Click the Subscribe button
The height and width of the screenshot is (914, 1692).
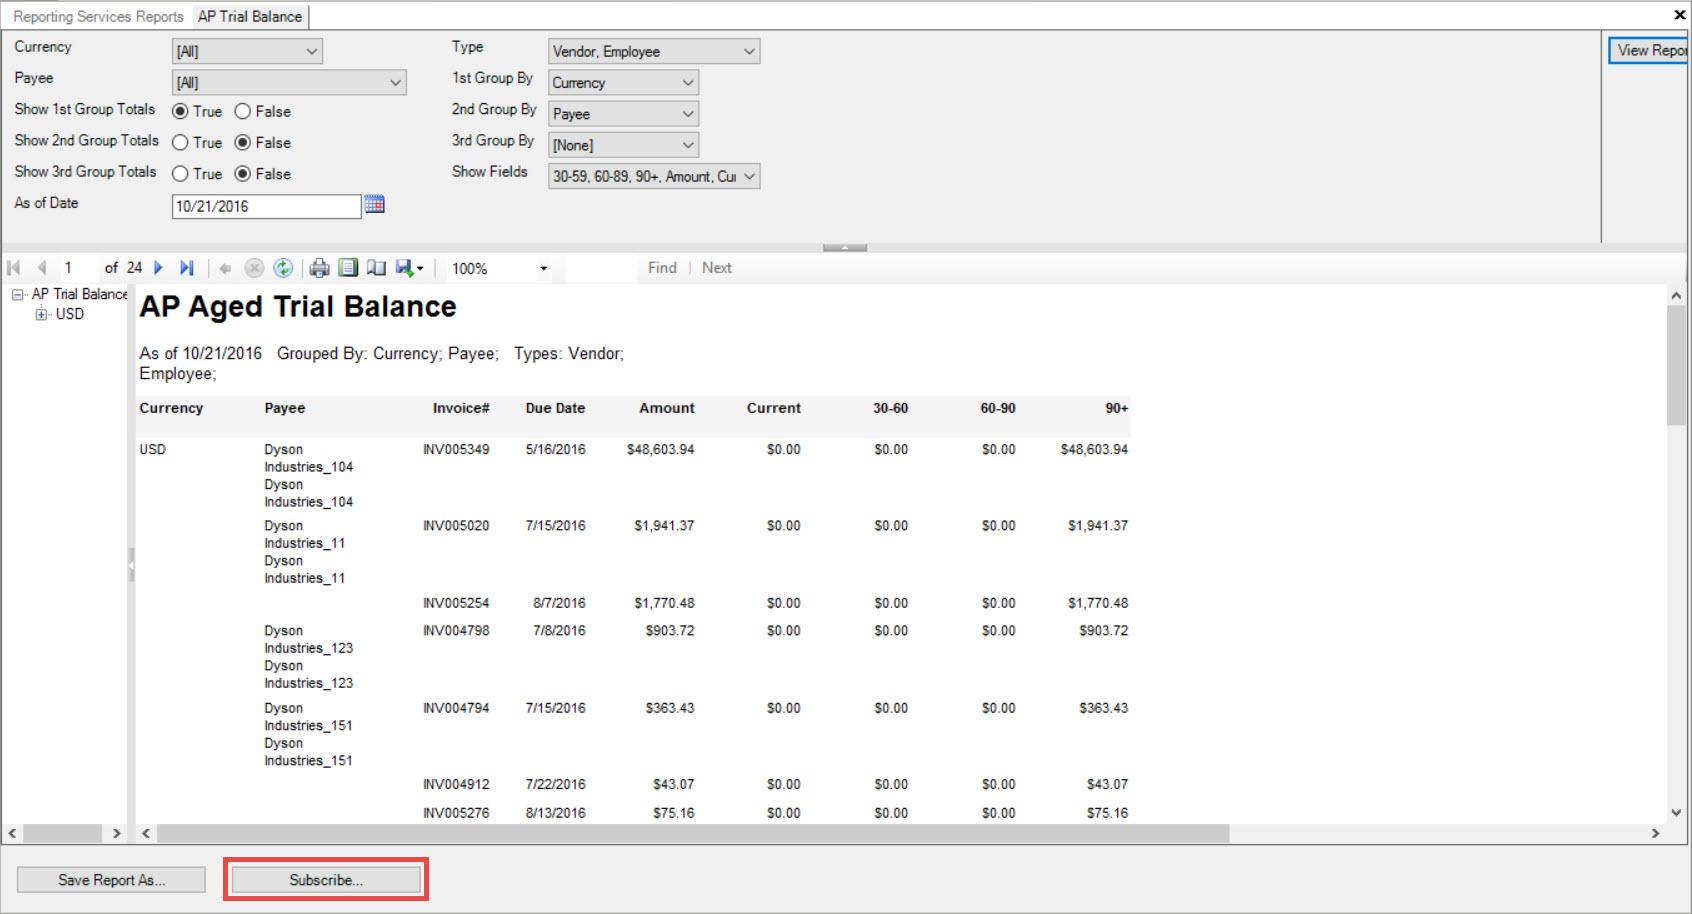(326, 880)
